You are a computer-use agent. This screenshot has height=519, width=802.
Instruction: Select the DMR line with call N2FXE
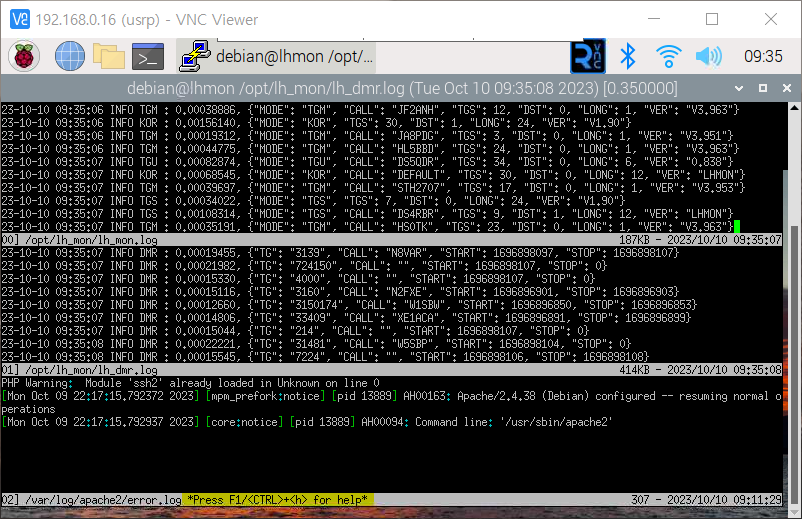click(x=340, y=292)
